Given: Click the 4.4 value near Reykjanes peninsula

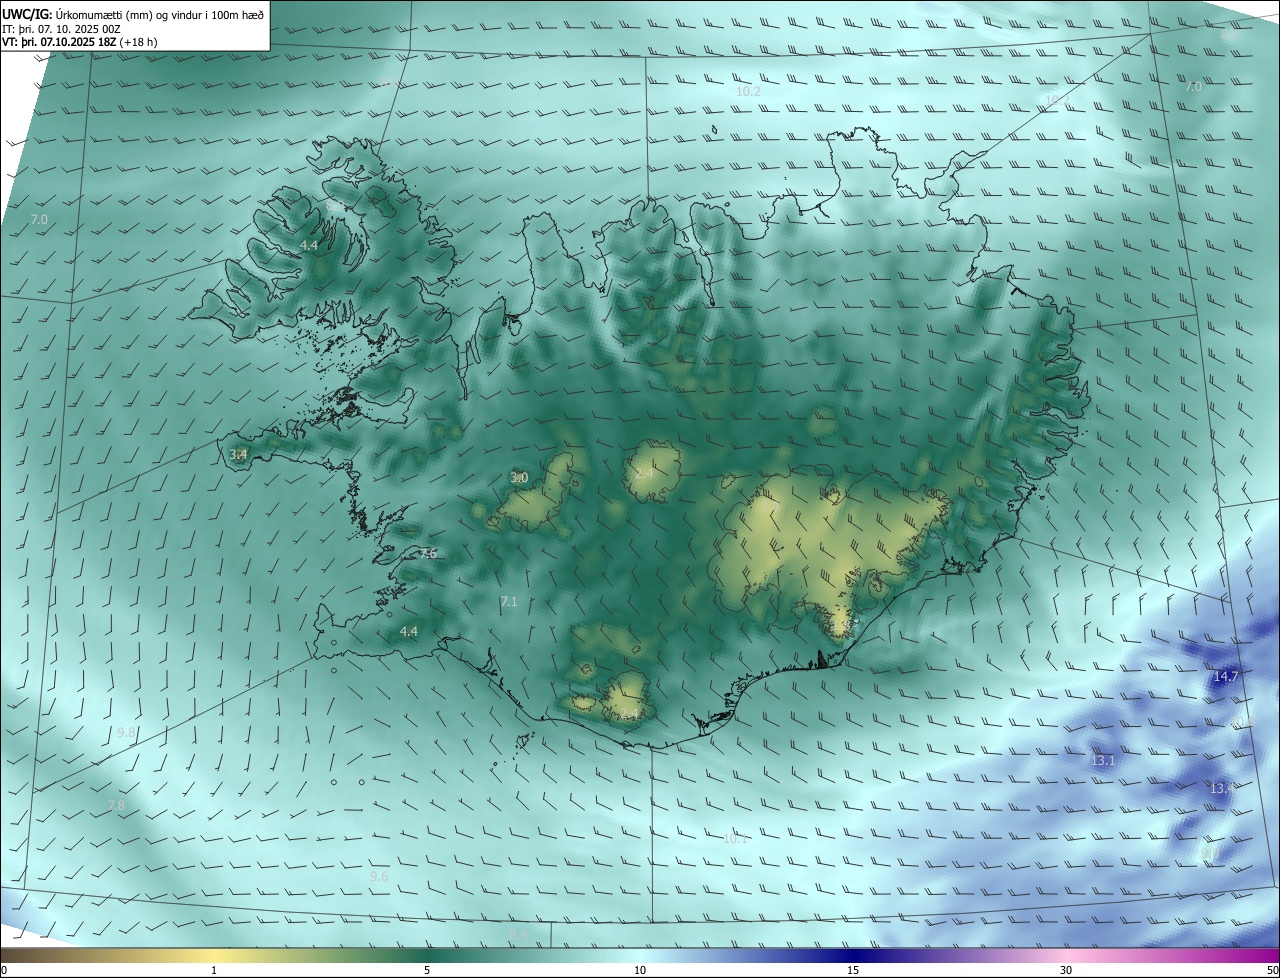Looking at the screenshot, I should (x=408, y=632).
